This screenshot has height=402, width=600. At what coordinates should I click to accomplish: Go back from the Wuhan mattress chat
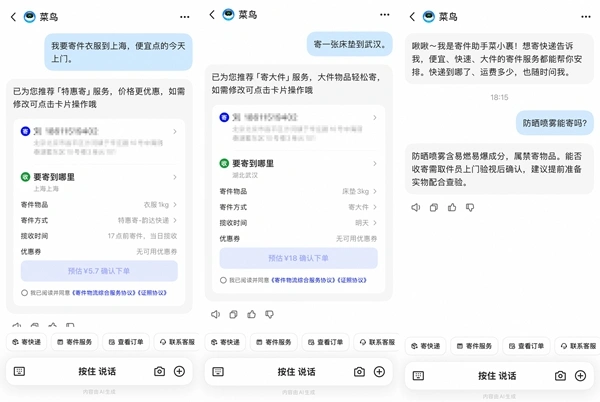pos(212,15)
